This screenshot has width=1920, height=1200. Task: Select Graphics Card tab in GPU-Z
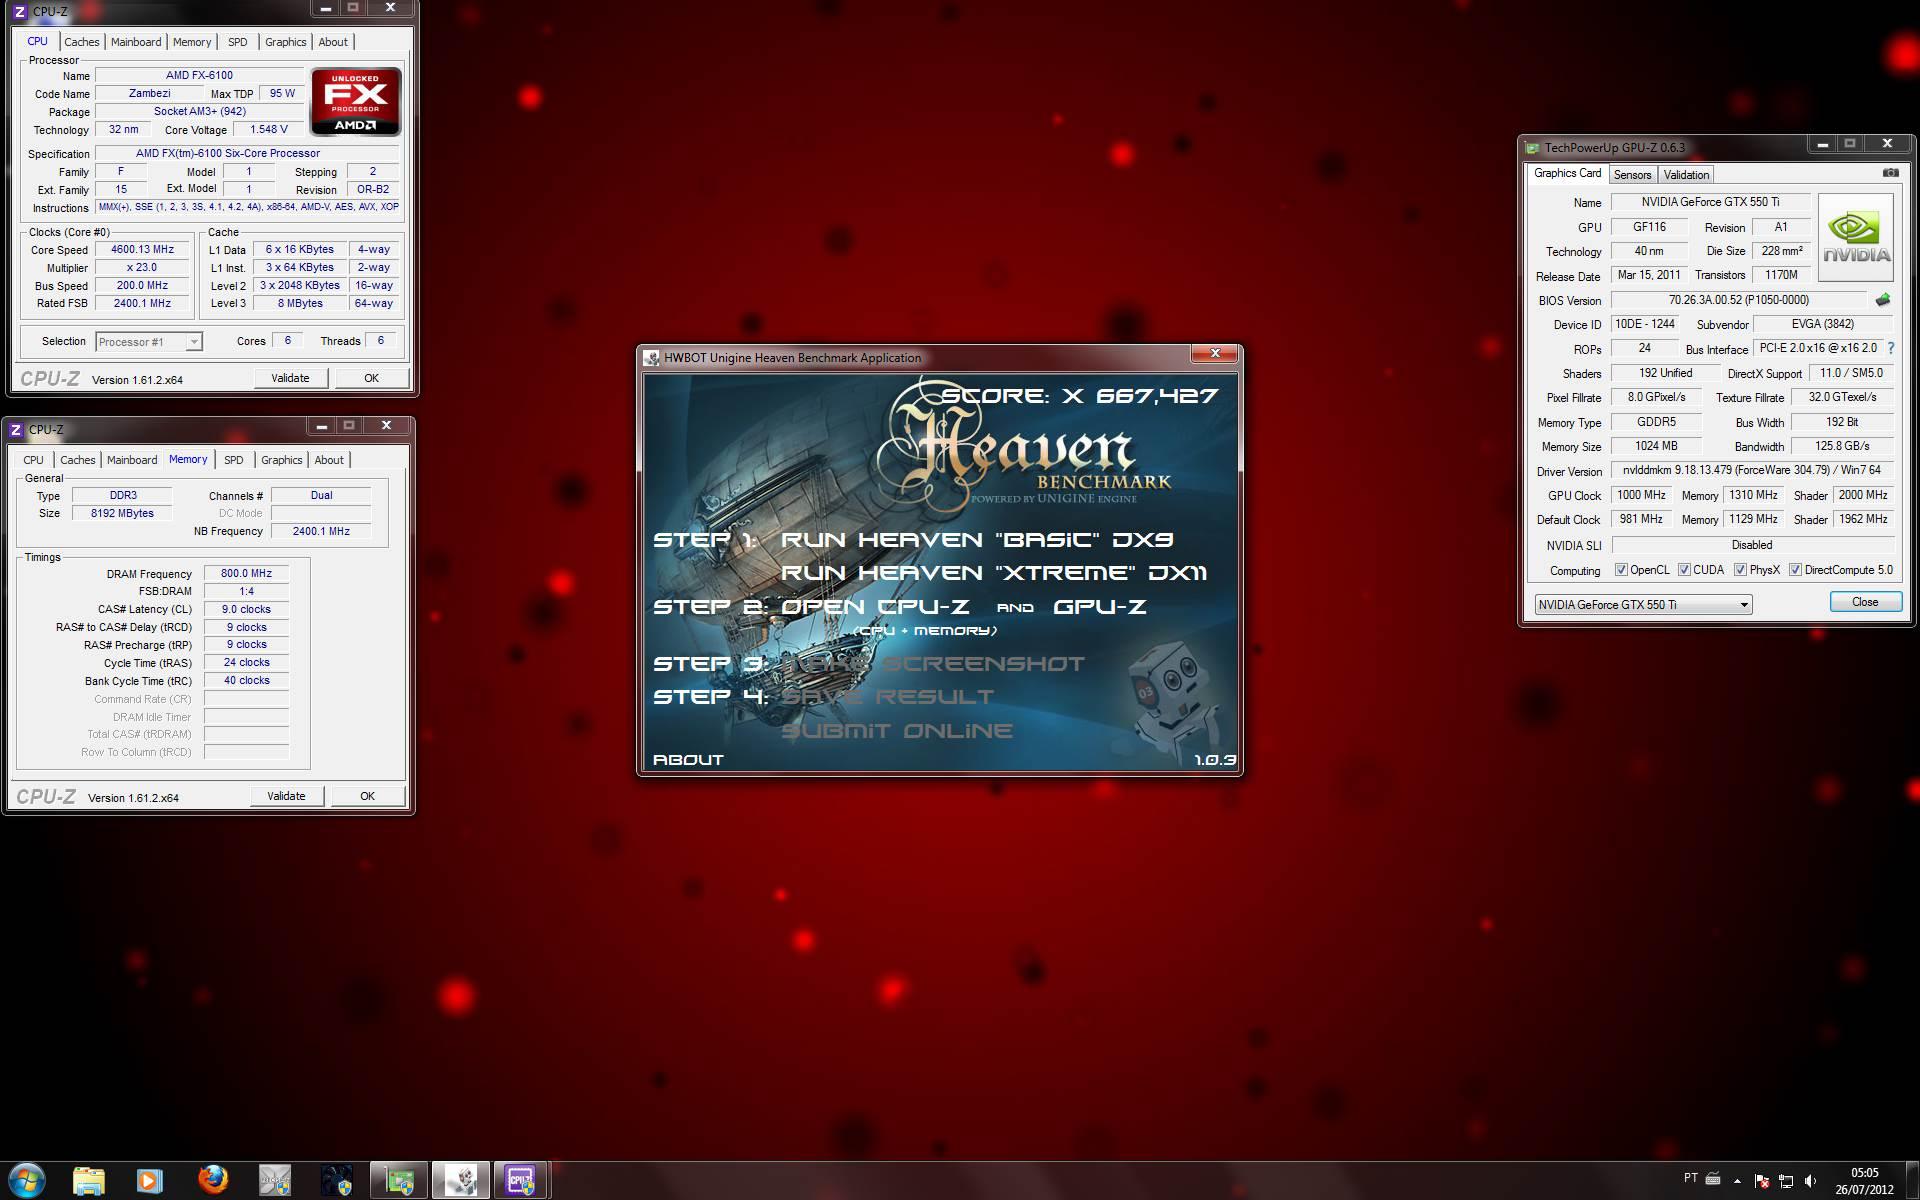pos(1567,173)
